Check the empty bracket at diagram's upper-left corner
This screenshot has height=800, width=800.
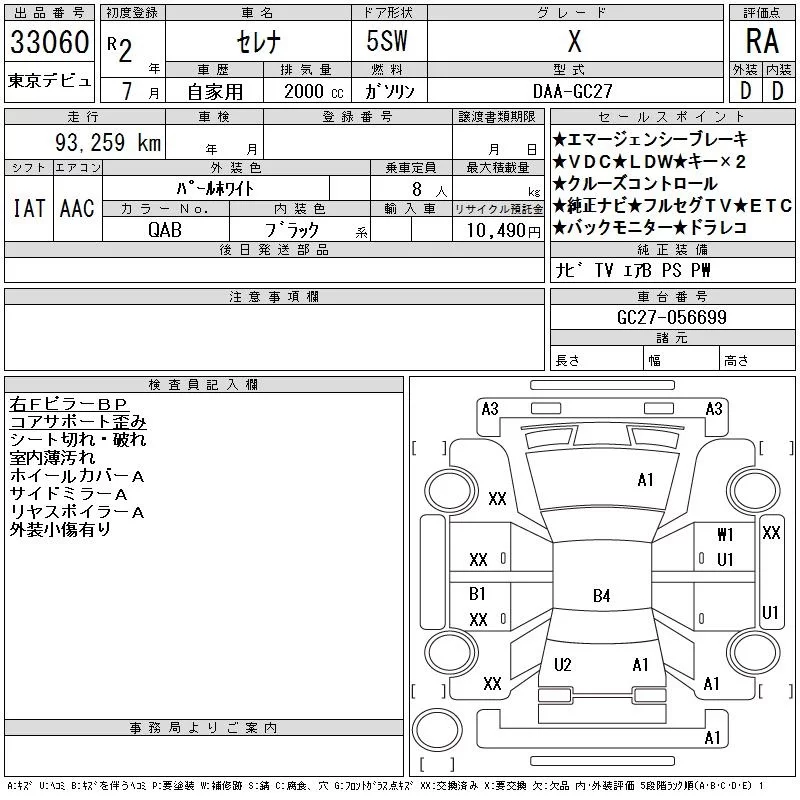(x=429, y=446)
